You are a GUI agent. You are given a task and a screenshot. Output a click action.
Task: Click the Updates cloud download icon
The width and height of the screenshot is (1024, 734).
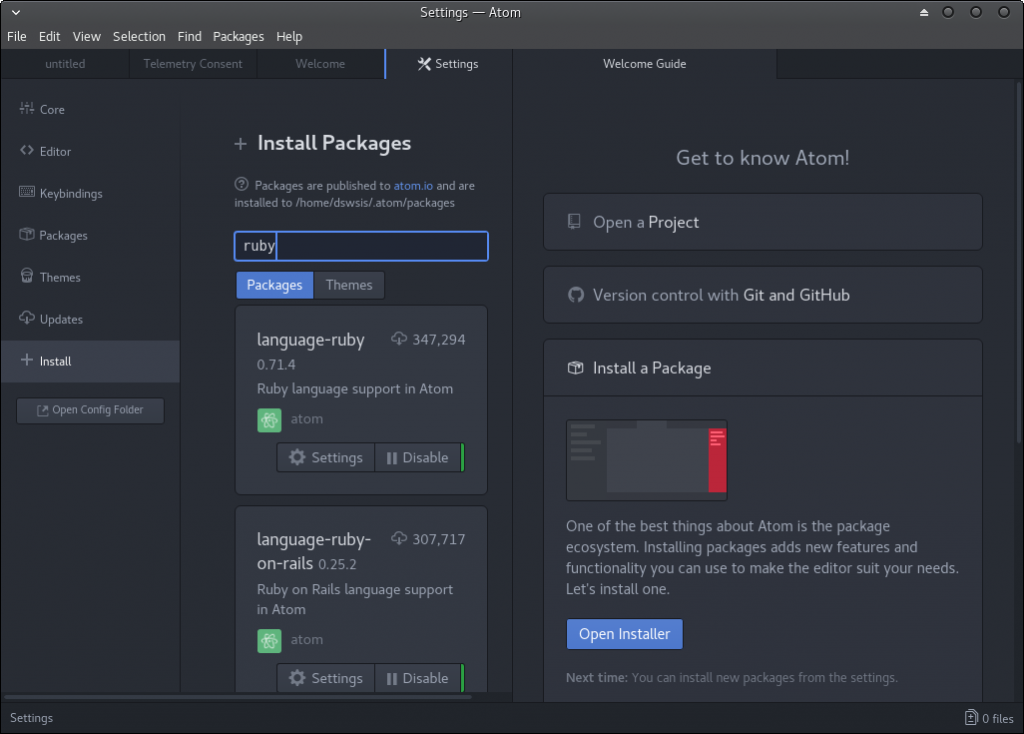(27, 319)
